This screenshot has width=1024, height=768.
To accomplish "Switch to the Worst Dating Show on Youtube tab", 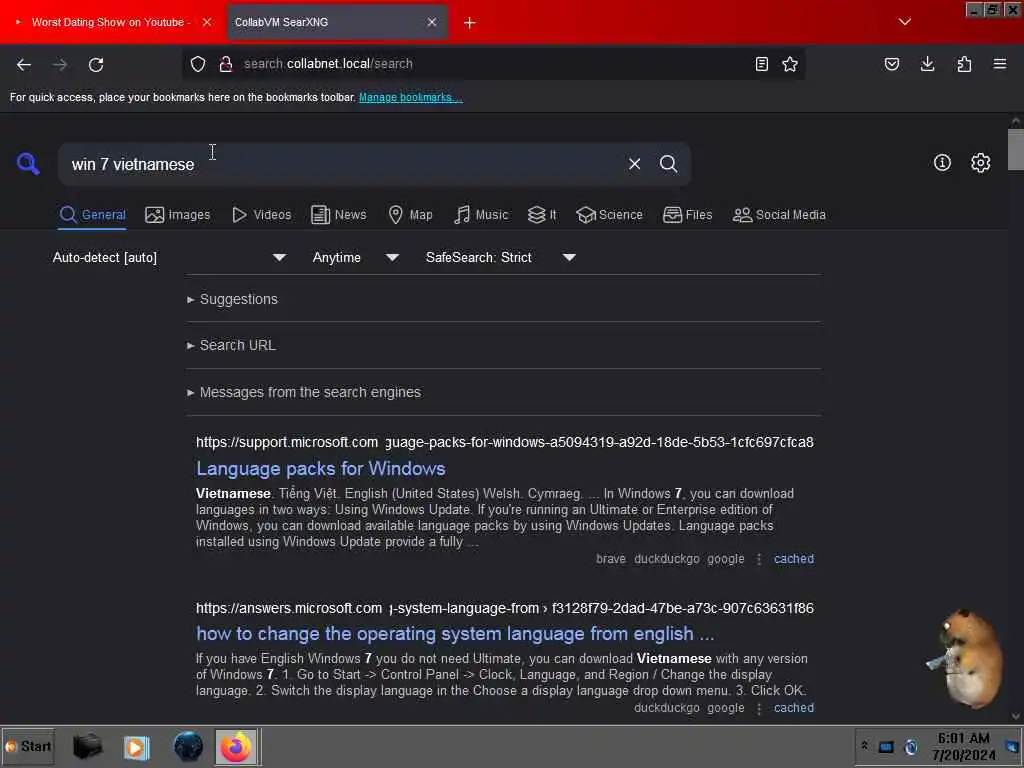I will click(110, 22).
